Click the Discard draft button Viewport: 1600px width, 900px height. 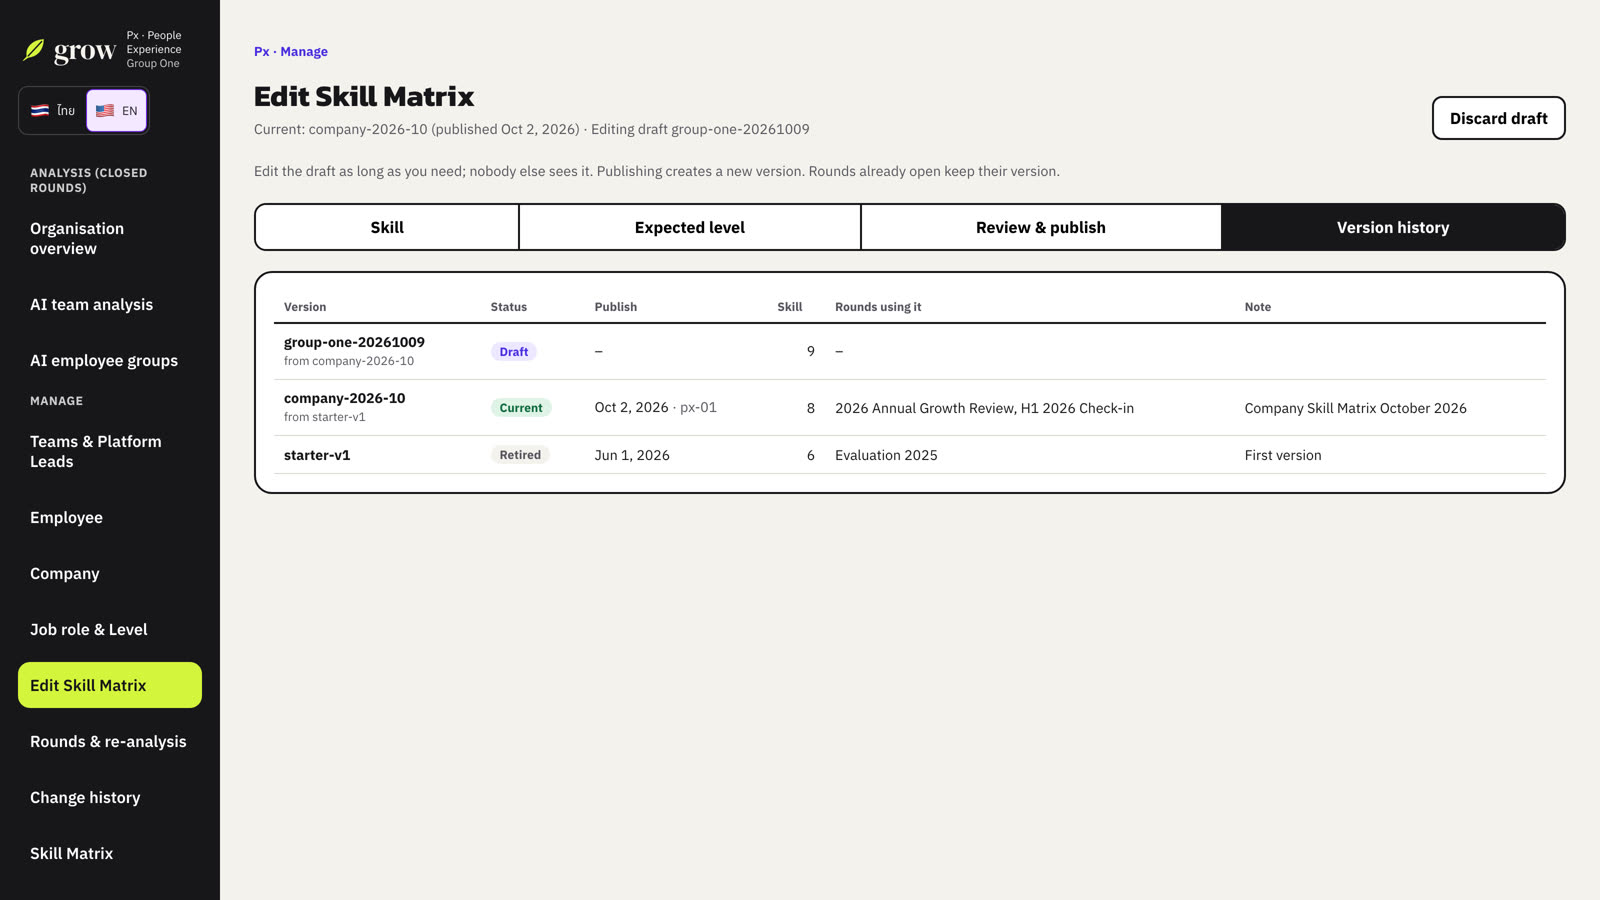tap(1498, 118)
